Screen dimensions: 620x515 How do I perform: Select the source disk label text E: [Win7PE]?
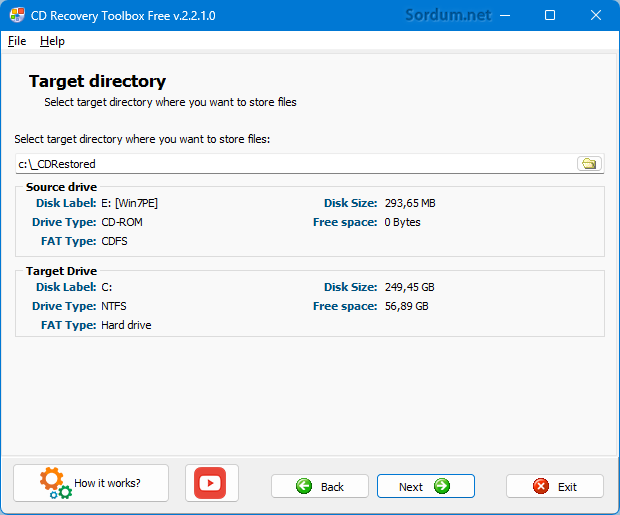130,203
